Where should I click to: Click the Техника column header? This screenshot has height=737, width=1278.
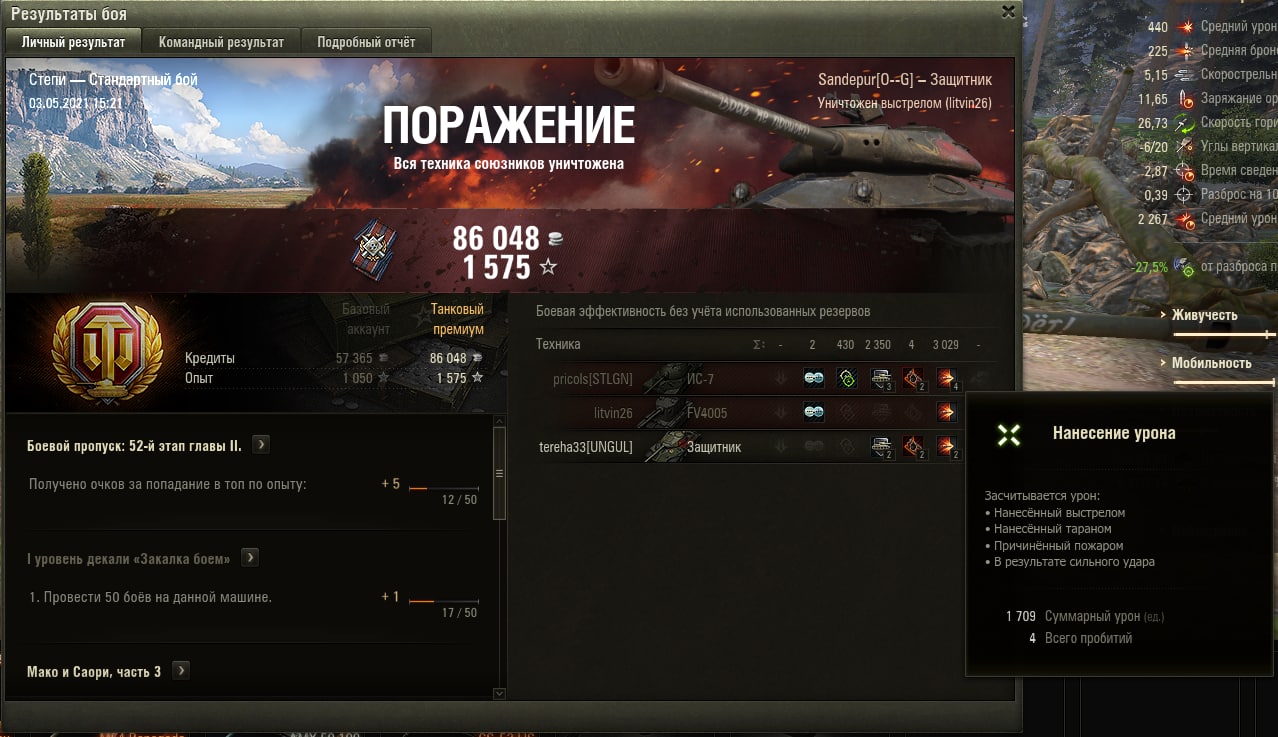click(x=558, y=344)
